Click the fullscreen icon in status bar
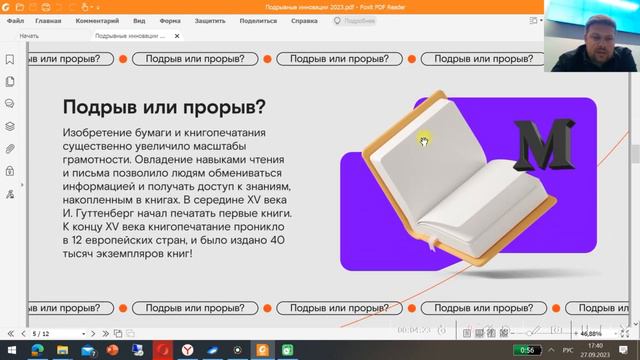 pyautogui.click(x=625, y=333)
